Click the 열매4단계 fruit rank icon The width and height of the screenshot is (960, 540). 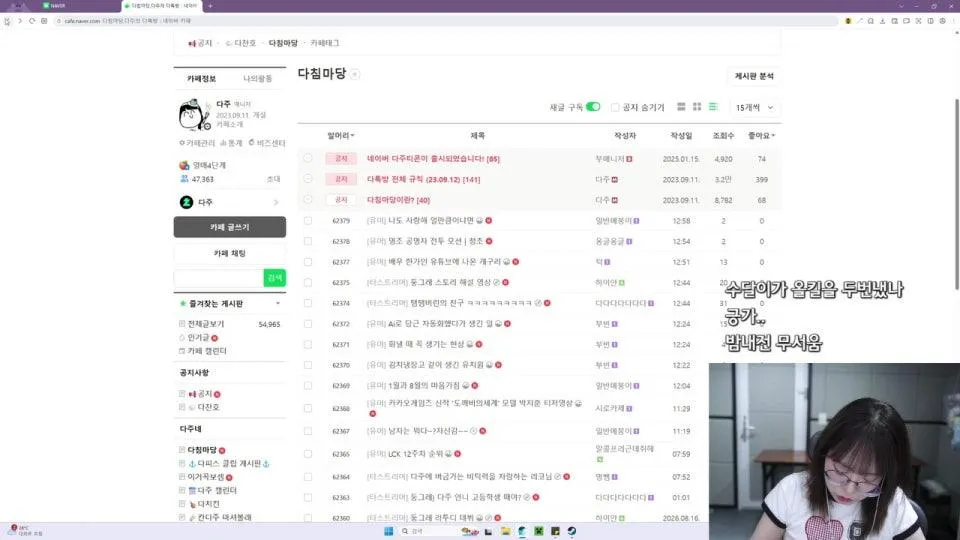click(184, 165)
